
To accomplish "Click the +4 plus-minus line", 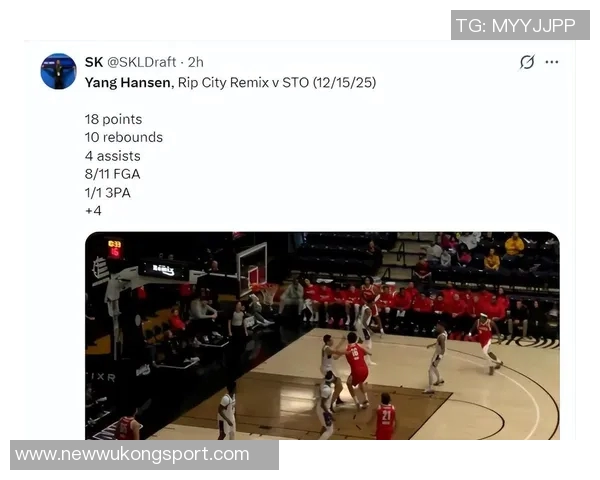I will (x=93, y=211).
